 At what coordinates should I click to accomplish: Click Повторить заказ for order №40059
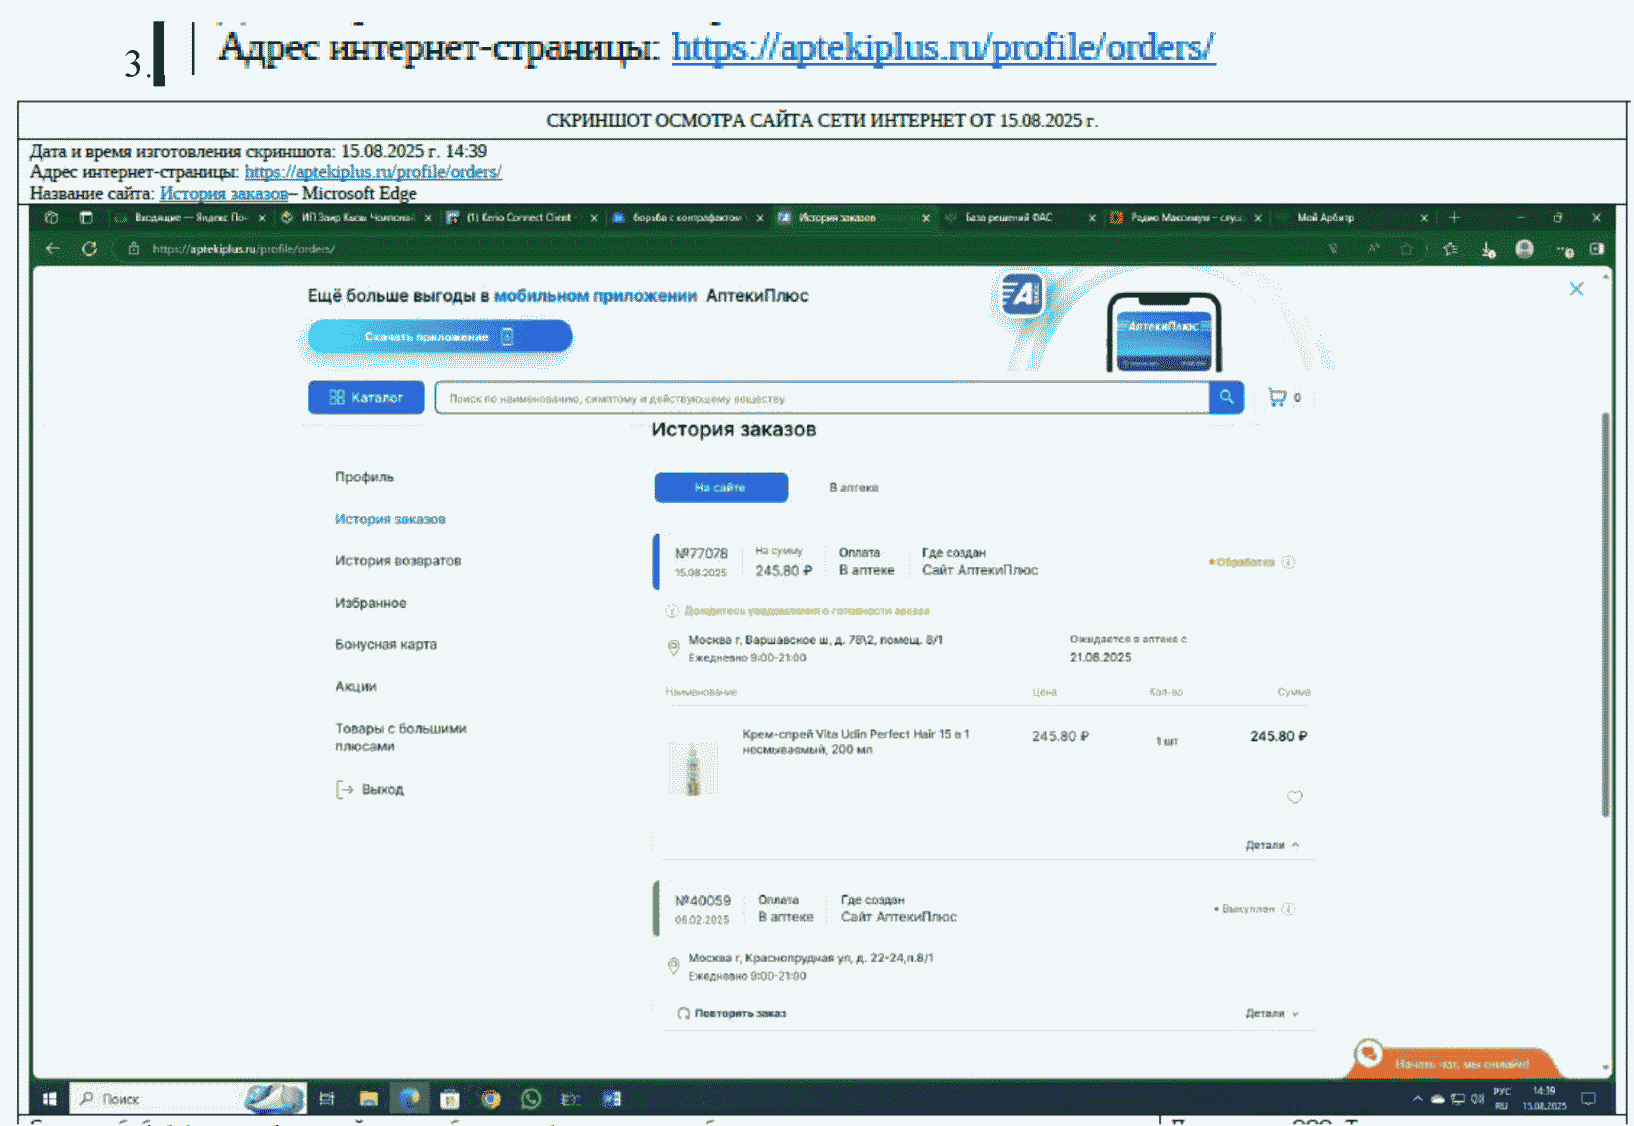(732, 1013)
